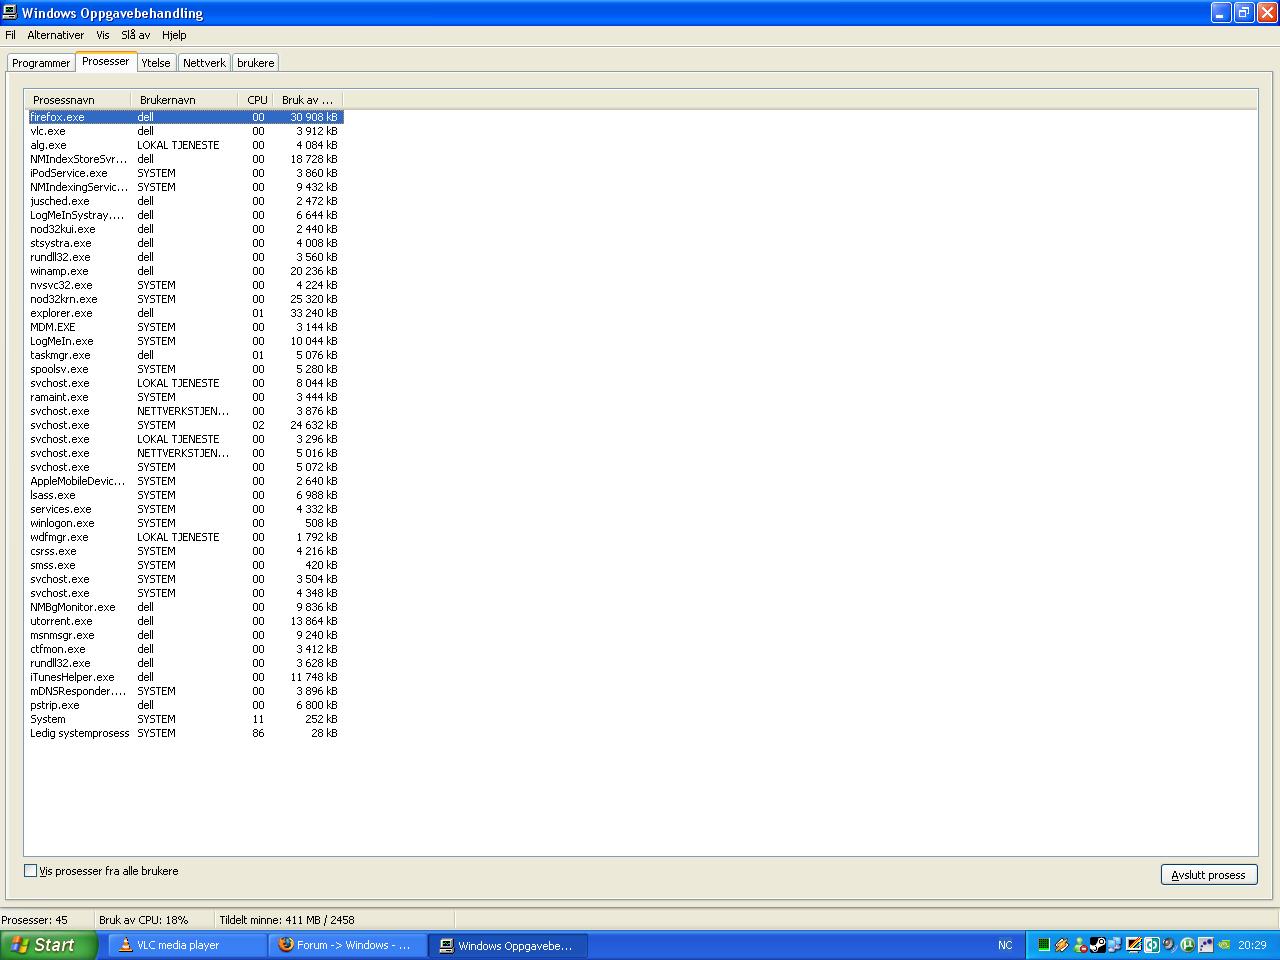Select the lsass.exe process row
Image resolution: width=1280 pixels, height=960 pixels.
tap(186, 495)
